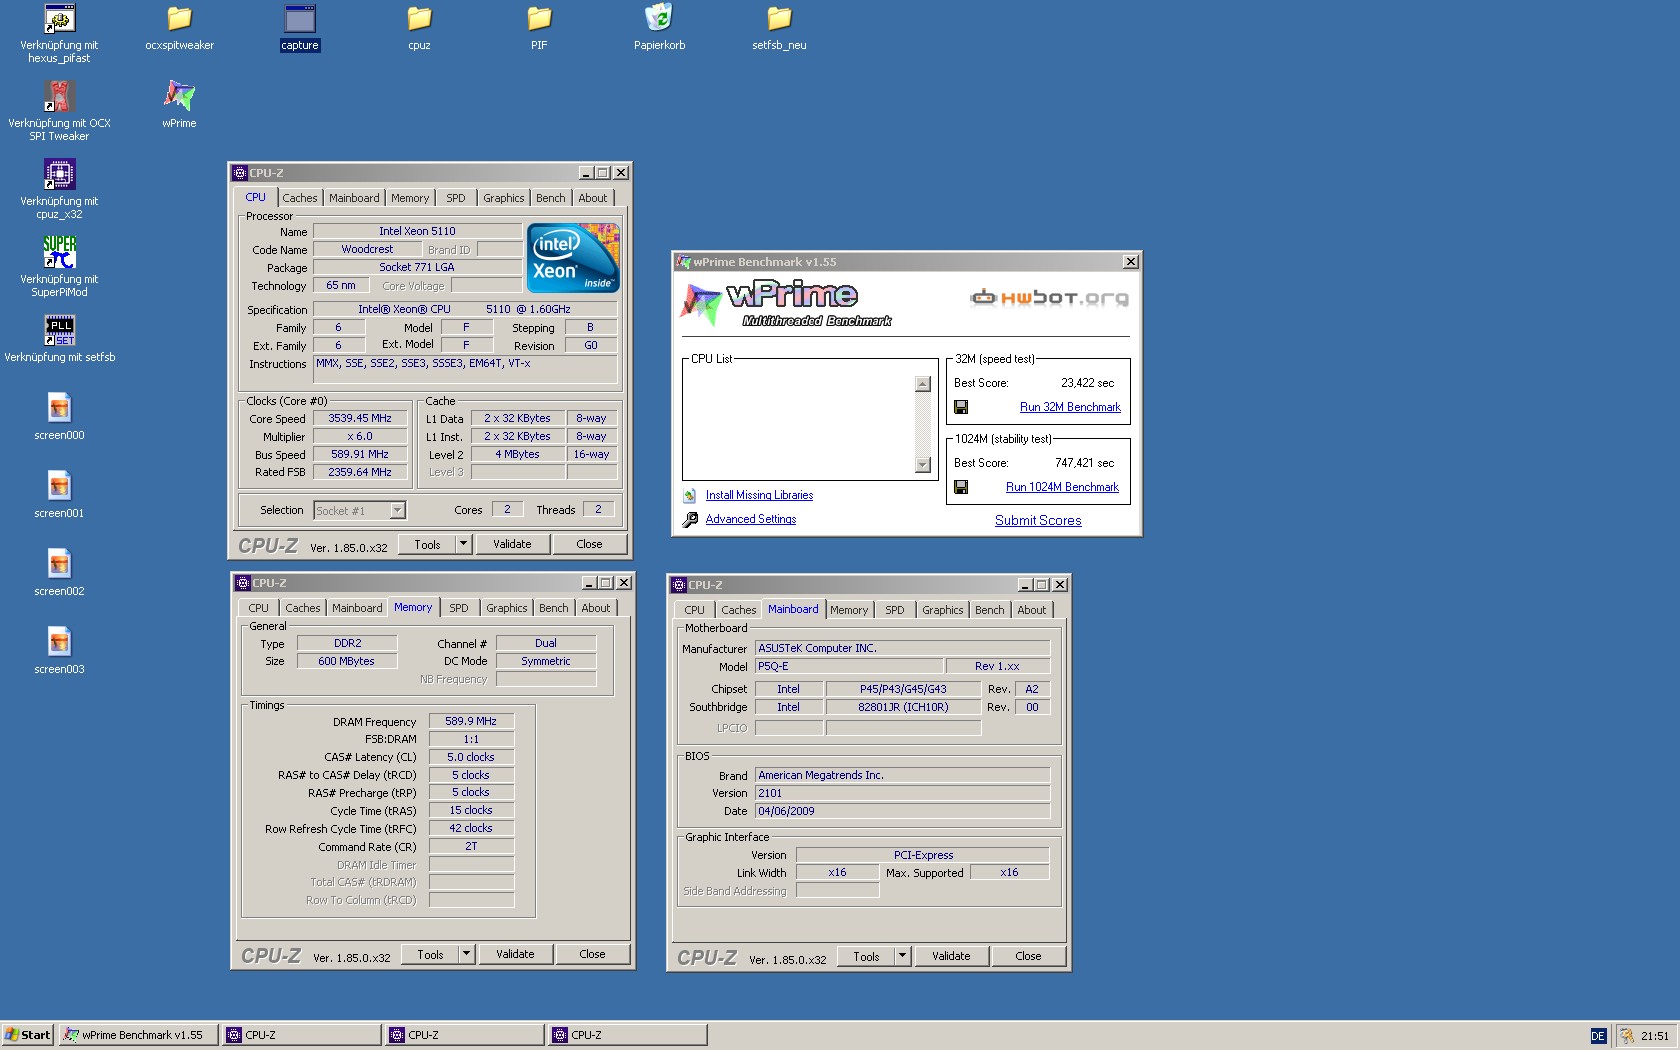Screen dimensions: 1680x1050
Task: Launch the wPrime desktop icon
Action: pos(179,96)
